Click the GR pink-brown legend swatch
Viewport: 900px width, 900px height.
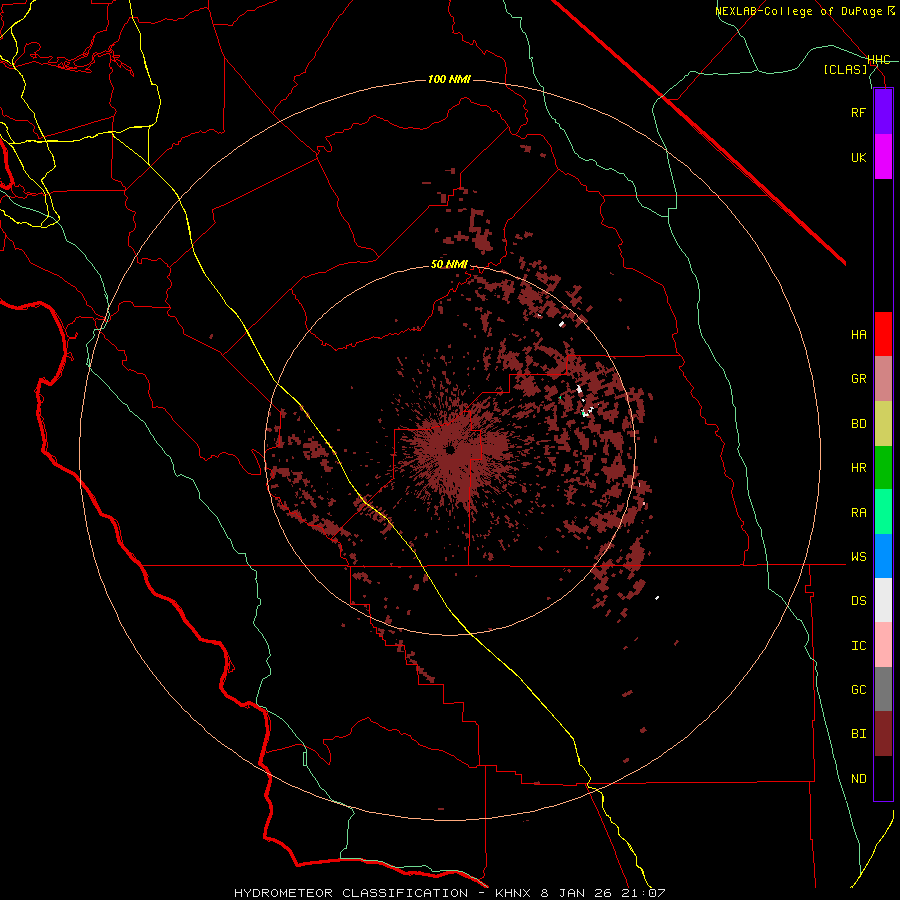(x=883, y=379)
